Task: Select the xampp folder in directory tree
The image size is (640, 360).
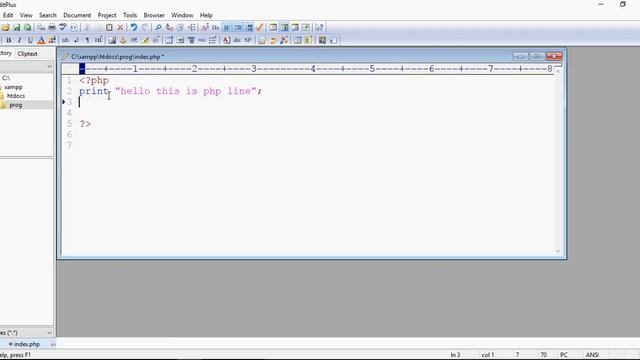Action: 13,87
